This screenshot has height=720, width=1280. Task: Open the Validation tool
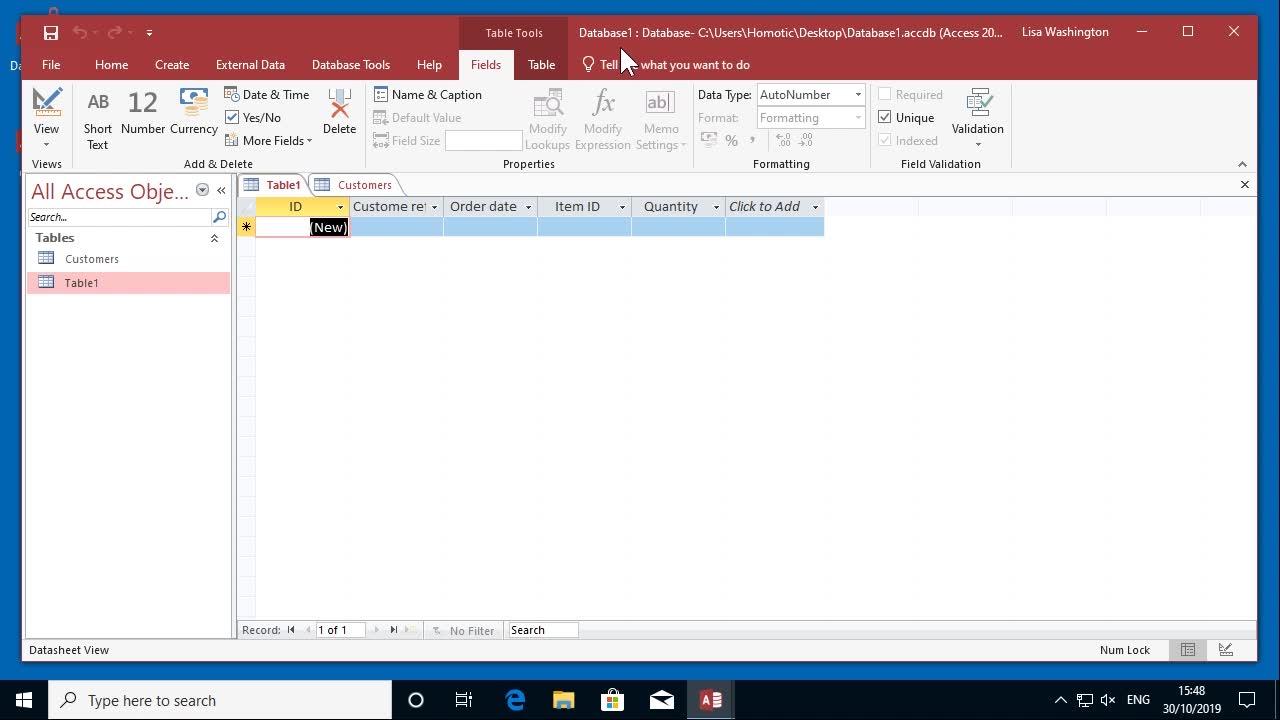[977, 112]
